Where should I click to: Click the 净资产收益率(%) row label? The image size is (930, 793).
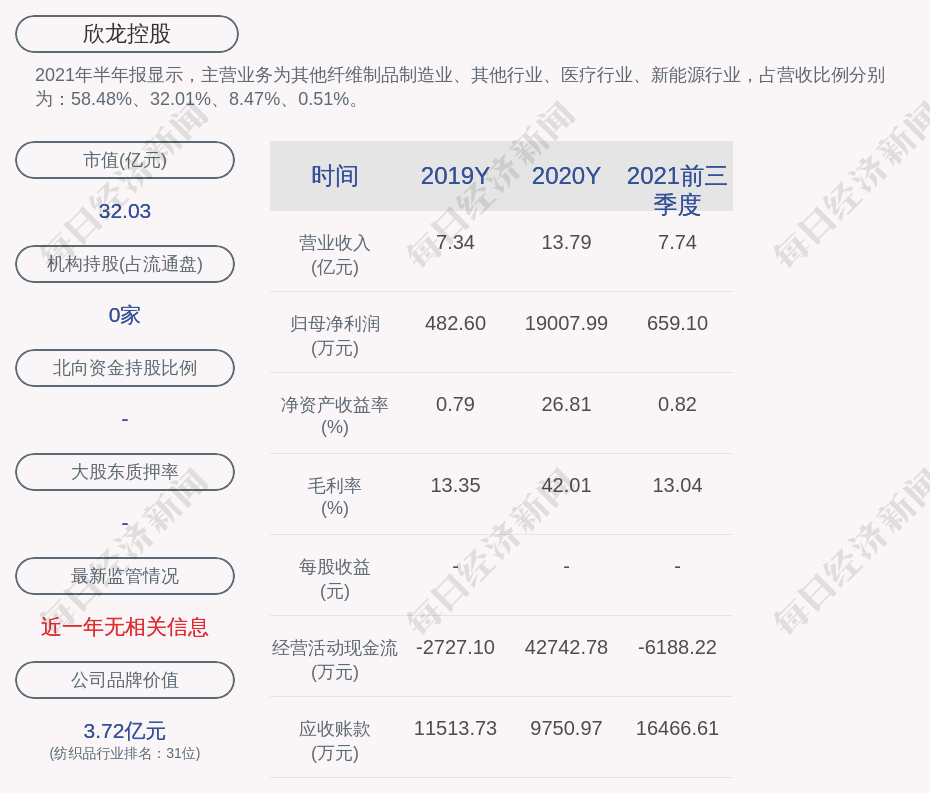[334, 415]
